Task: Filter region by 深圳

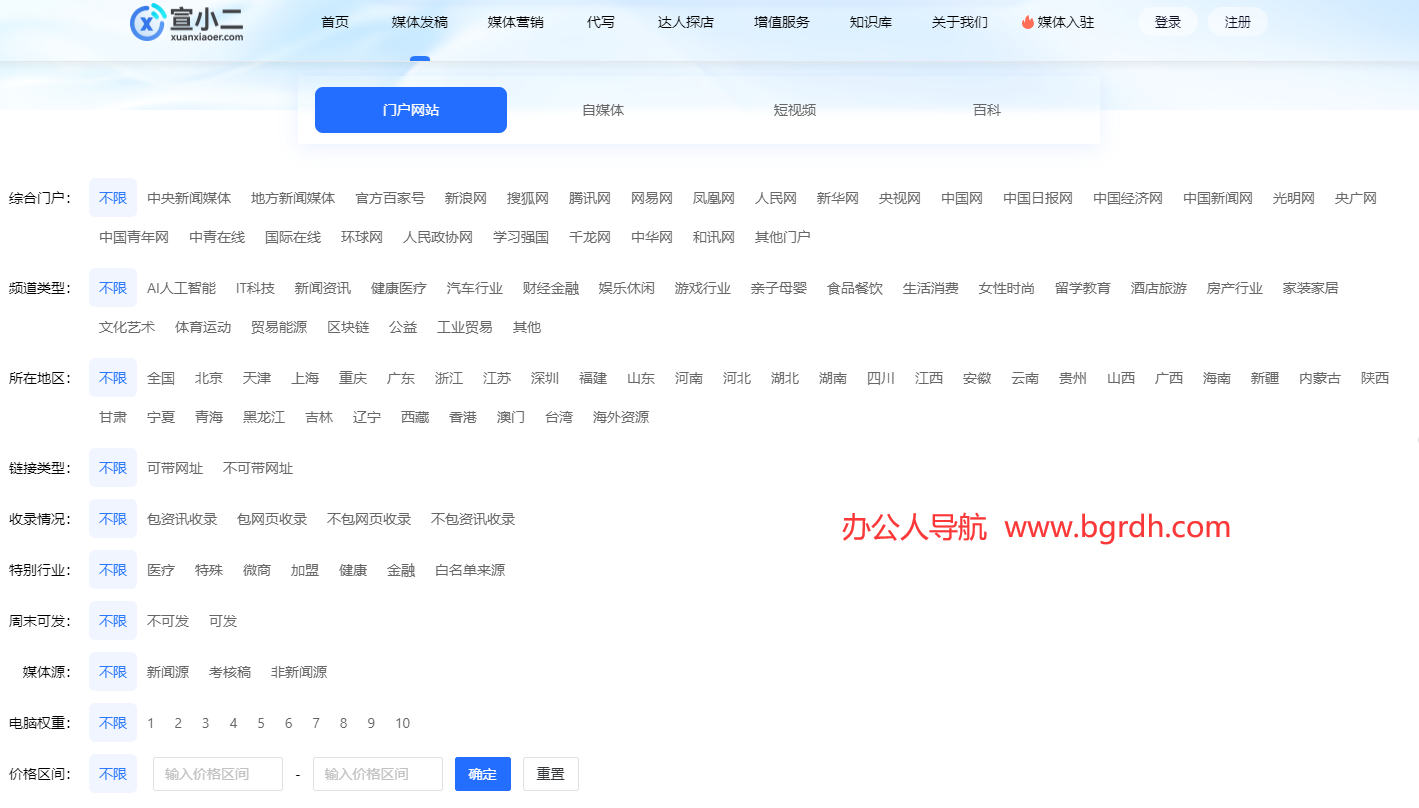Action: 545,378
